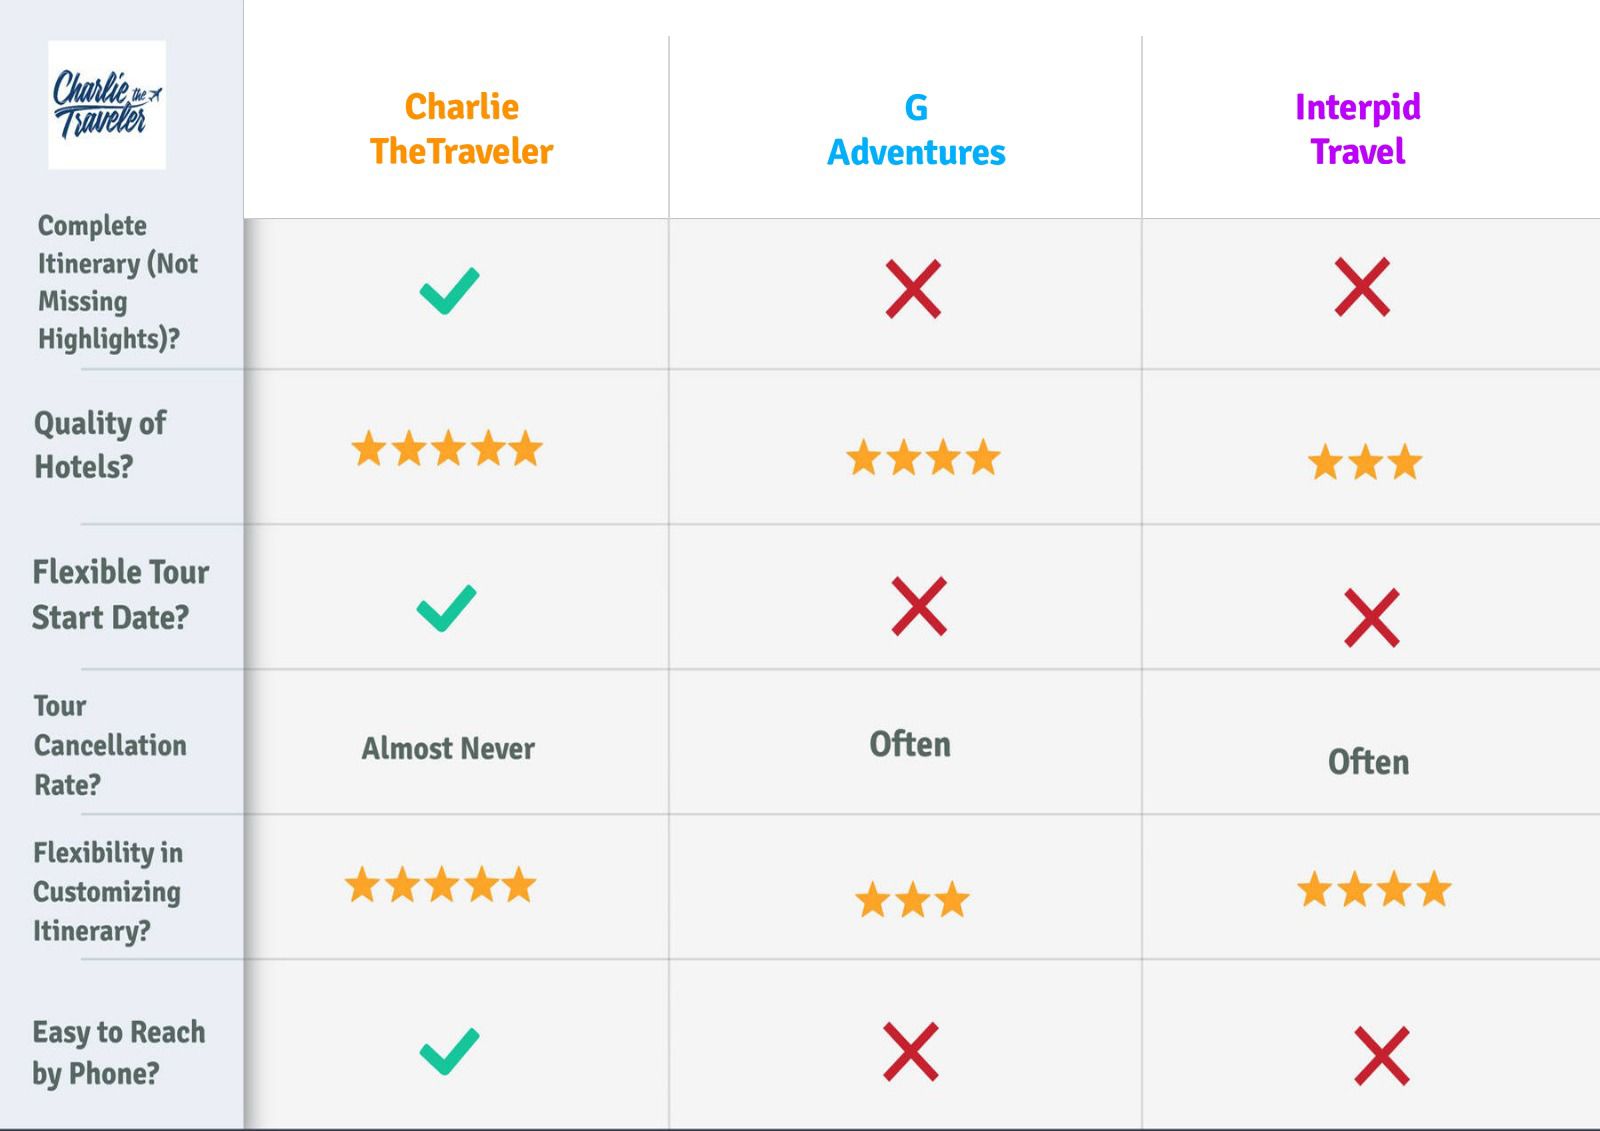Click Interpid Travel red X for Flexible Start Date
The image size is (1600, 1131).
tap(1372, 618)
